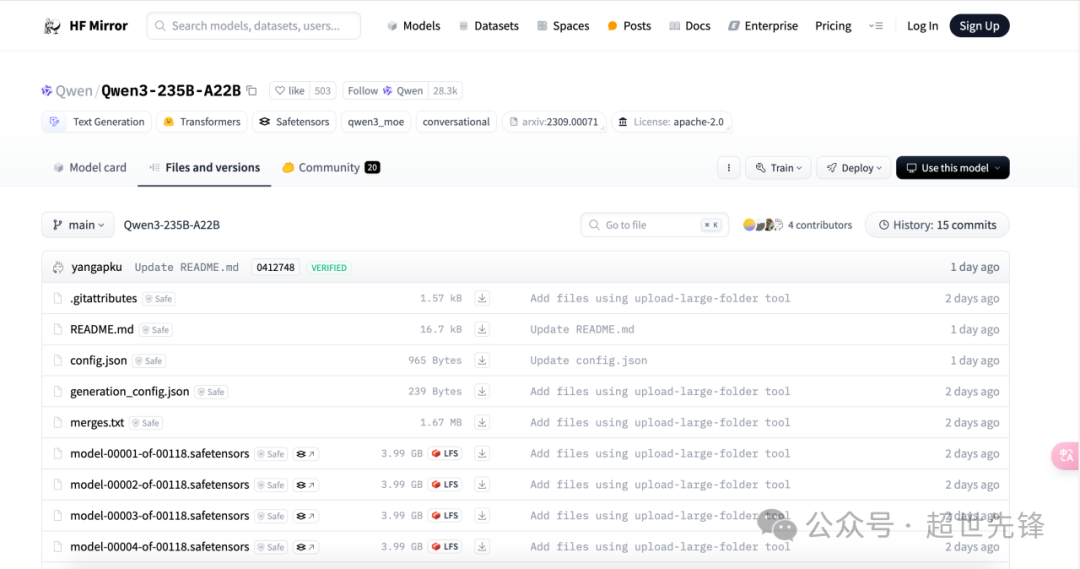
Task: Open the main branch dropdown
Action: 78,225
